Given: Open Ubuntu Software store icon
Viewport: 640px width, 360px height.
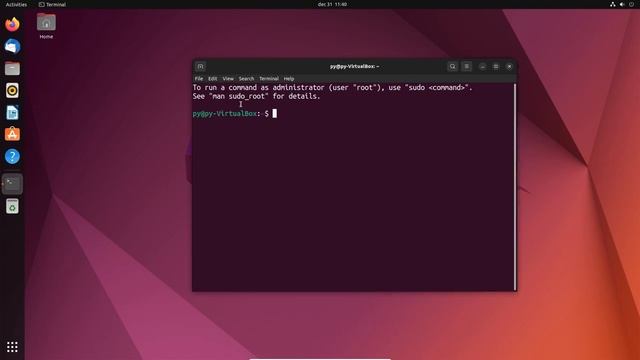Looking at the screenshot, I should pos(12,134).
